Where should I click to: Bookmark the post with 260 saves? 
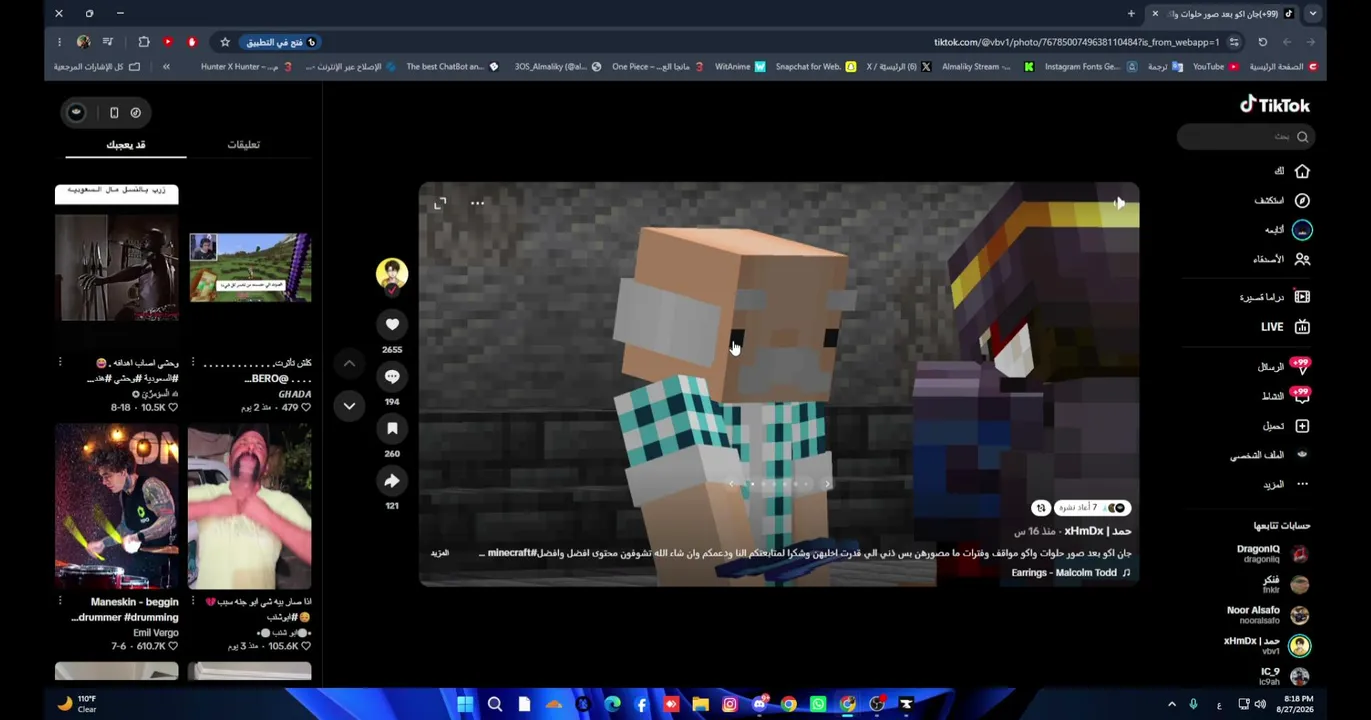coord(392,428)
